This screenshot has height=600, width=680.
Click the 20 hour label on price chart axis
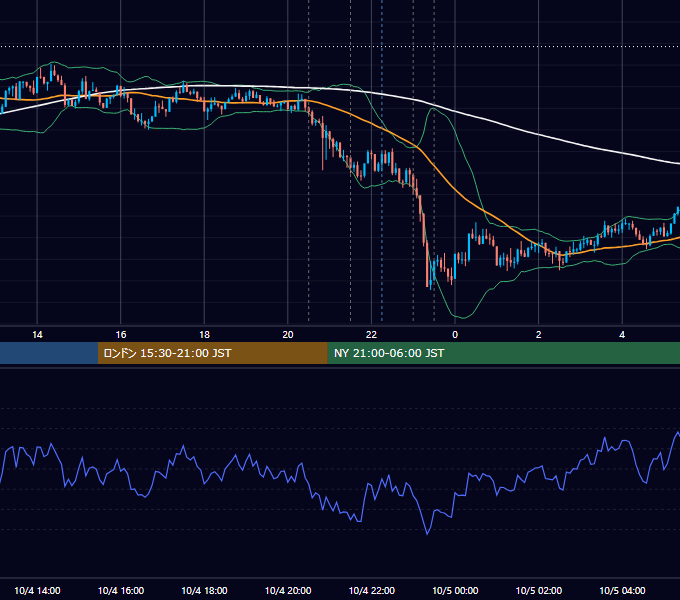(288, 335)
